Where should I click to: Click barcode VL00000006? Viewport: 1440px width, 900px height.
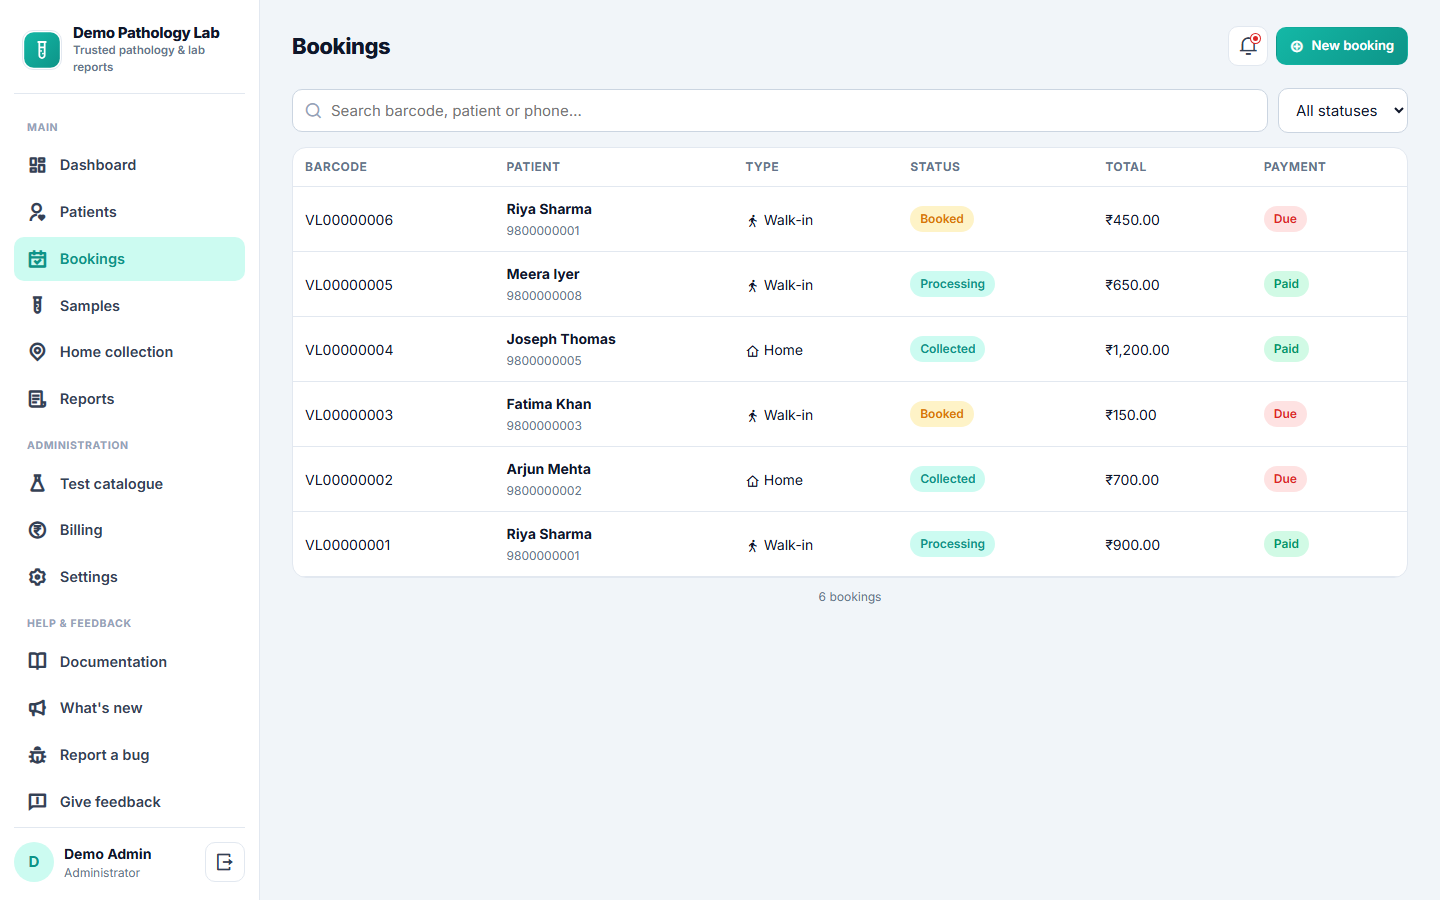click(x=349, y=220)
